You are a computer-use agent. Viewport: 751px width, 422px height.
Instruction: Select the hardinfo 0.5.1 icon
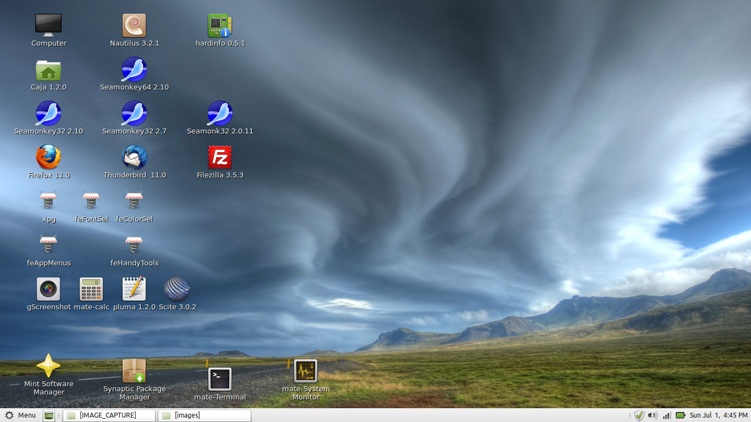click(220, 26)
